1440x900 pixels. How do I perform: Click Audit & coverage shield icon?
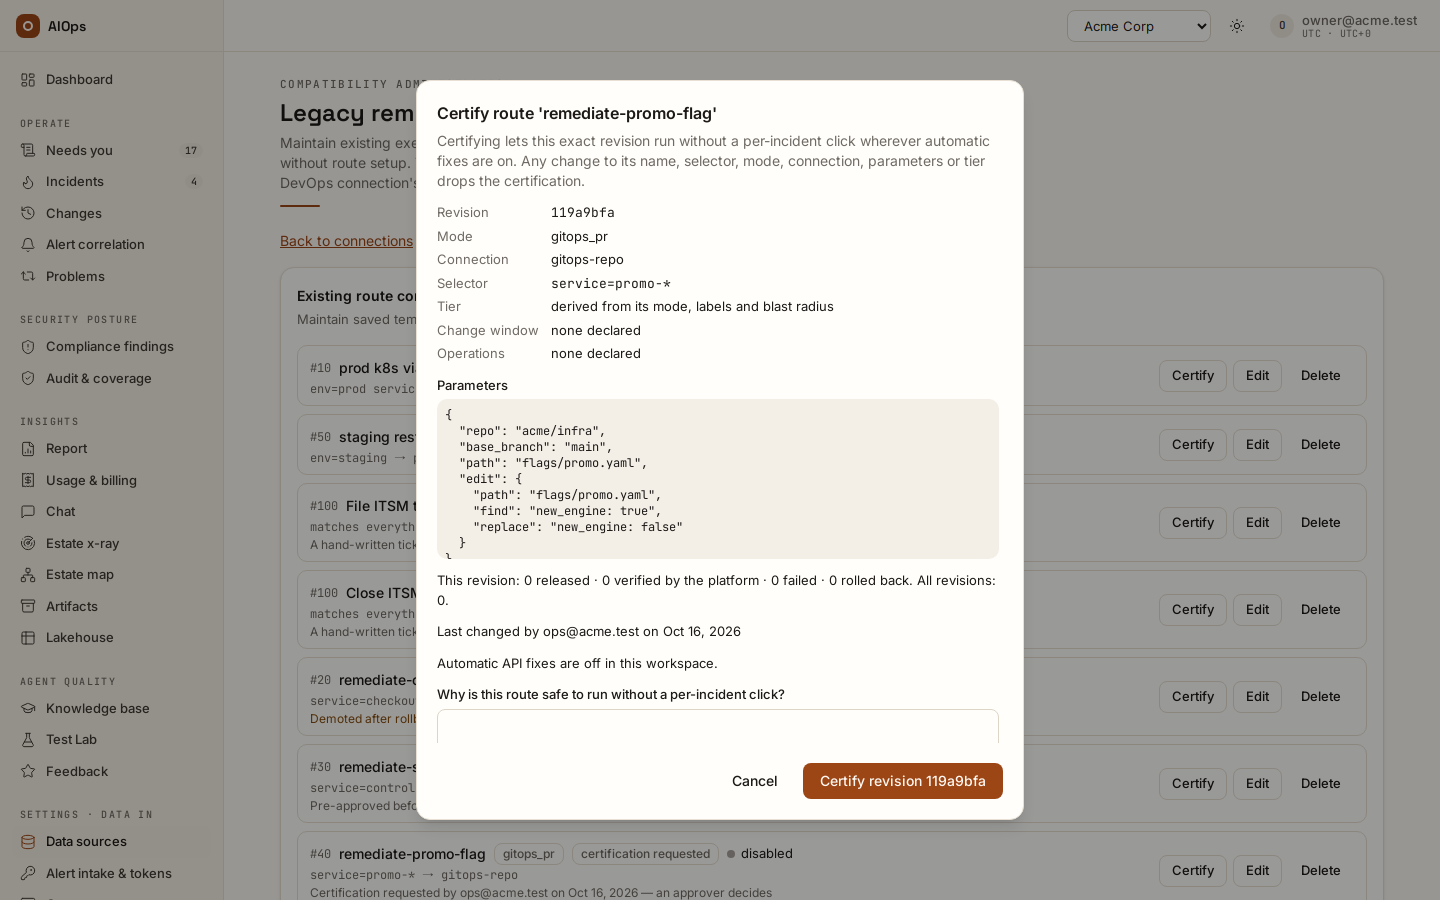tap(28, 378)
